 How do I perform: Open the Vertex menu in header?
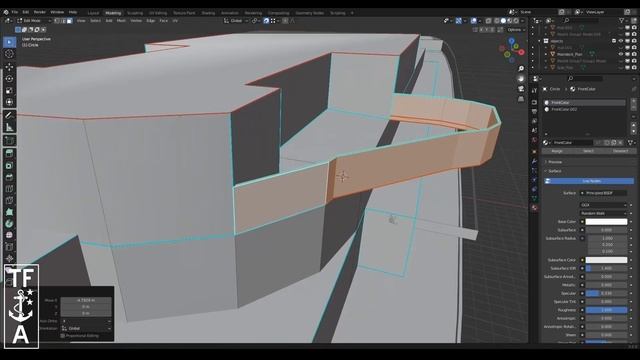coord(136,20)
